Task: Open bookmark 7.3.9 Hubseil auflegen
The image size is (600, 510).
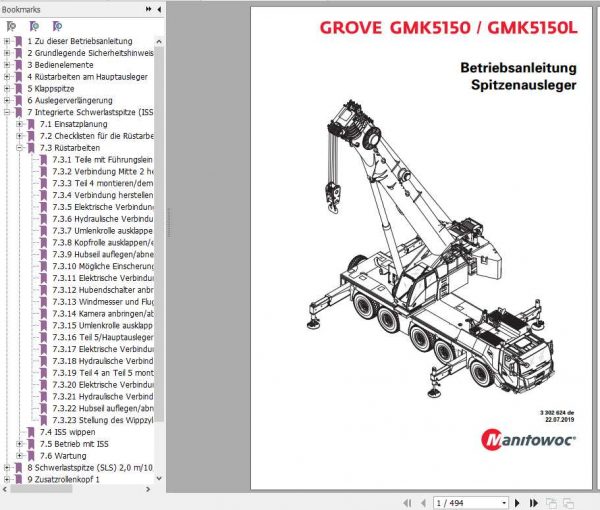Action: click(103, 254)
